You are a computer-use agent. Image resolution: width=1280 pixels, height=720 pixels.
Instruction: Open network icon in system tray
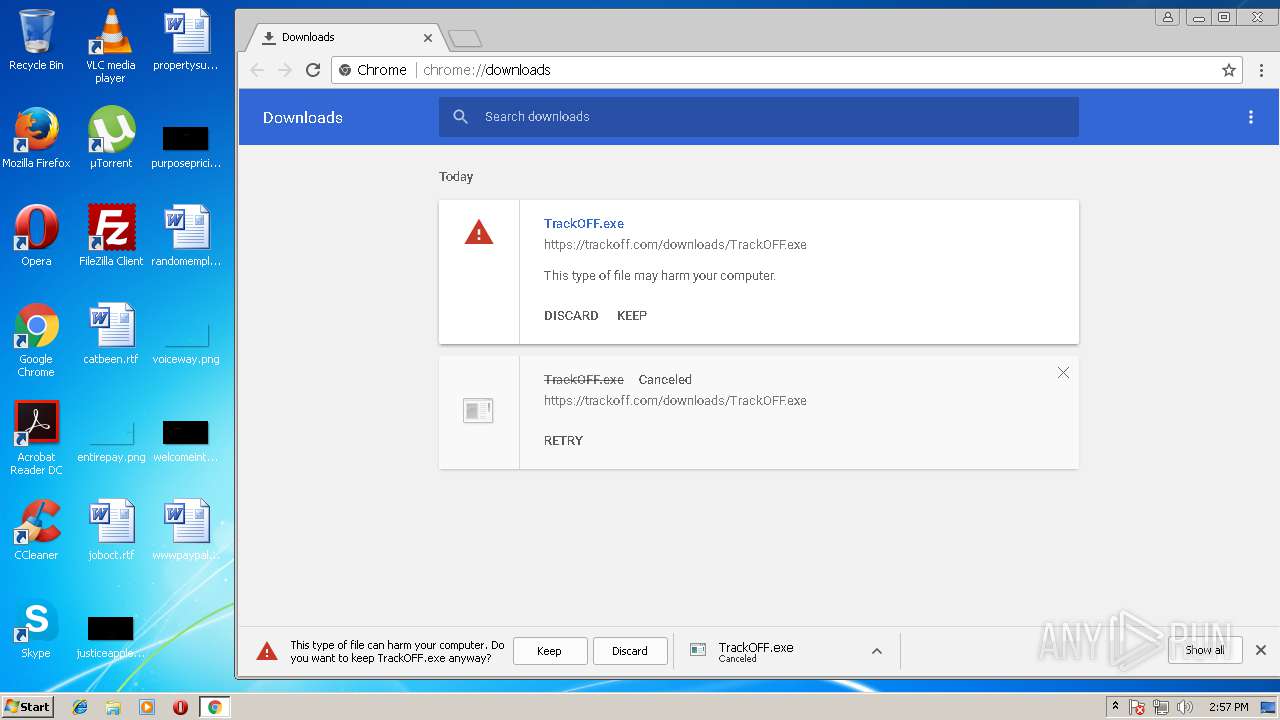click(x=1161, y=707)
